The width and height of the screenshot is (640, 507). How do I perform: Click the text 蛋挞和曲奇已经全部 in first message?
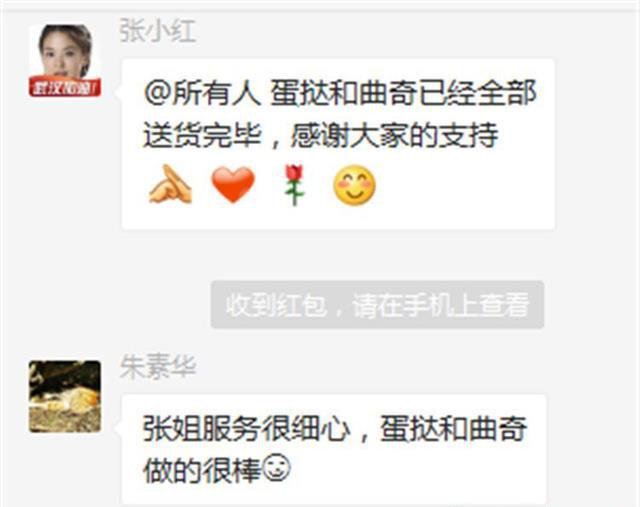(x=402, y=93)
